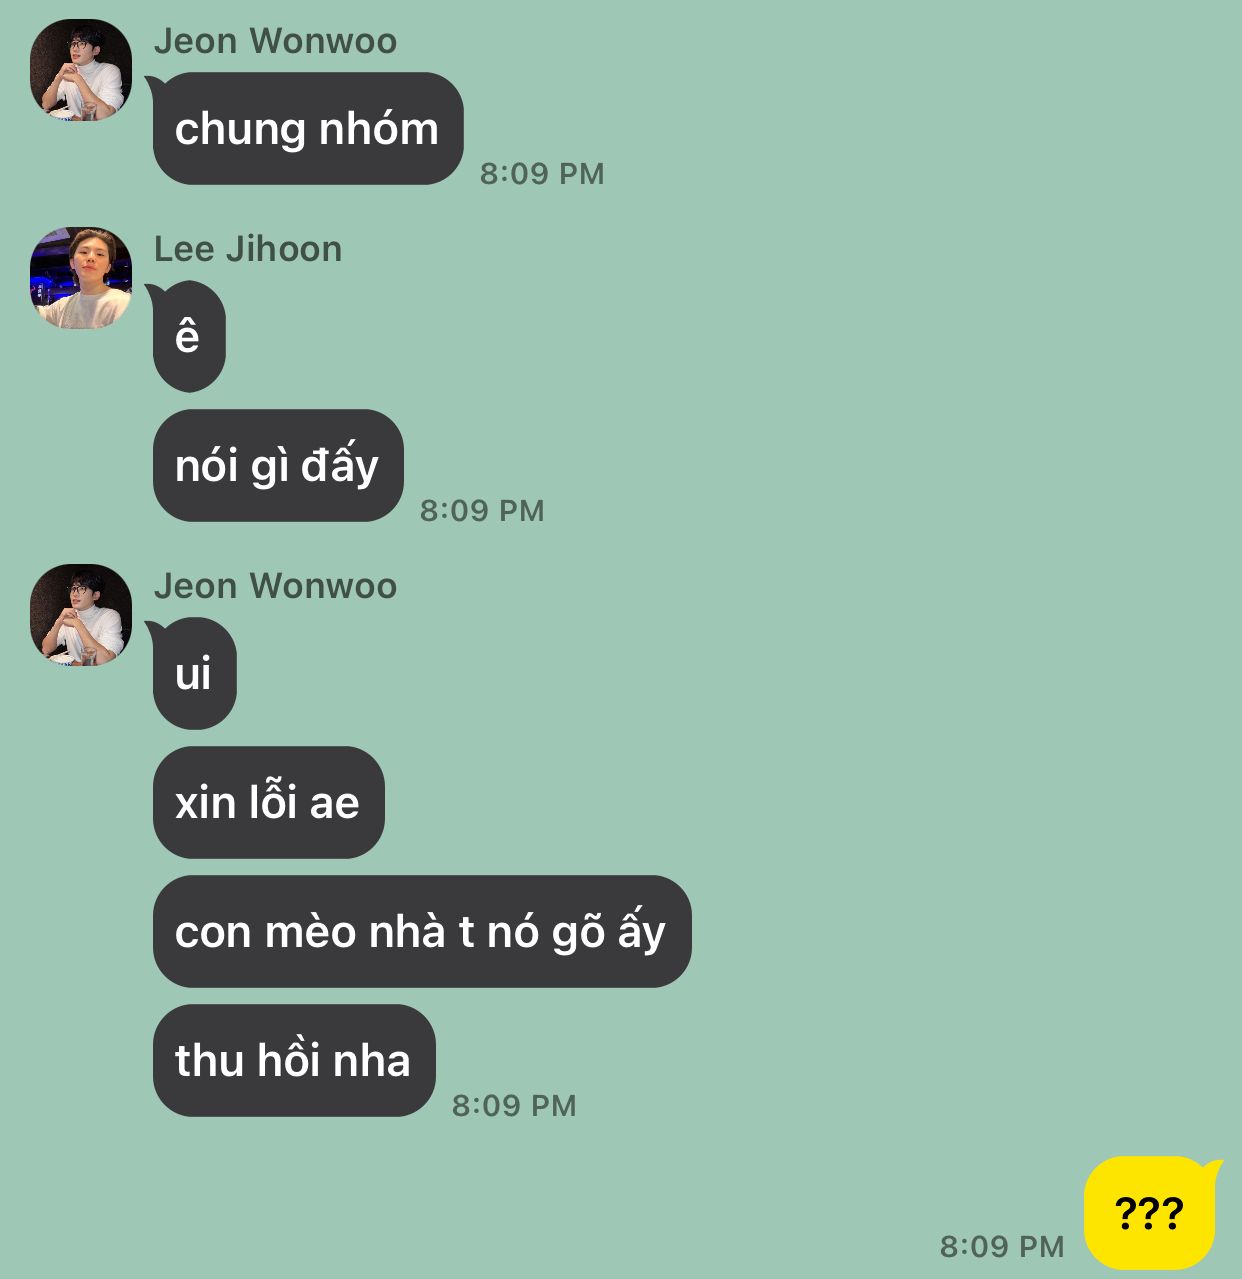This screenshot has width=1242, height=1279.
Task: Tap the 8:09 PM timestamp next to 'chung nhóm'
Action: tap(542, 173)
